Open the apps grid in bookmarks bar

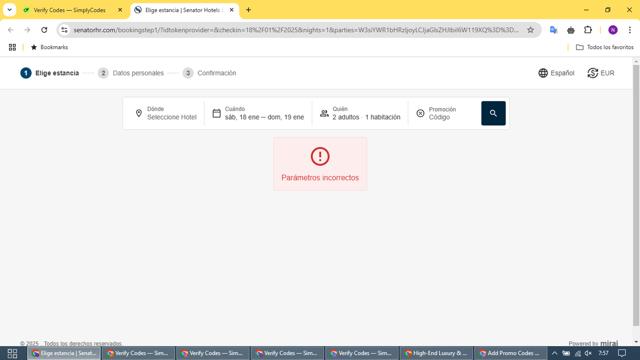(x=12, y=47)
